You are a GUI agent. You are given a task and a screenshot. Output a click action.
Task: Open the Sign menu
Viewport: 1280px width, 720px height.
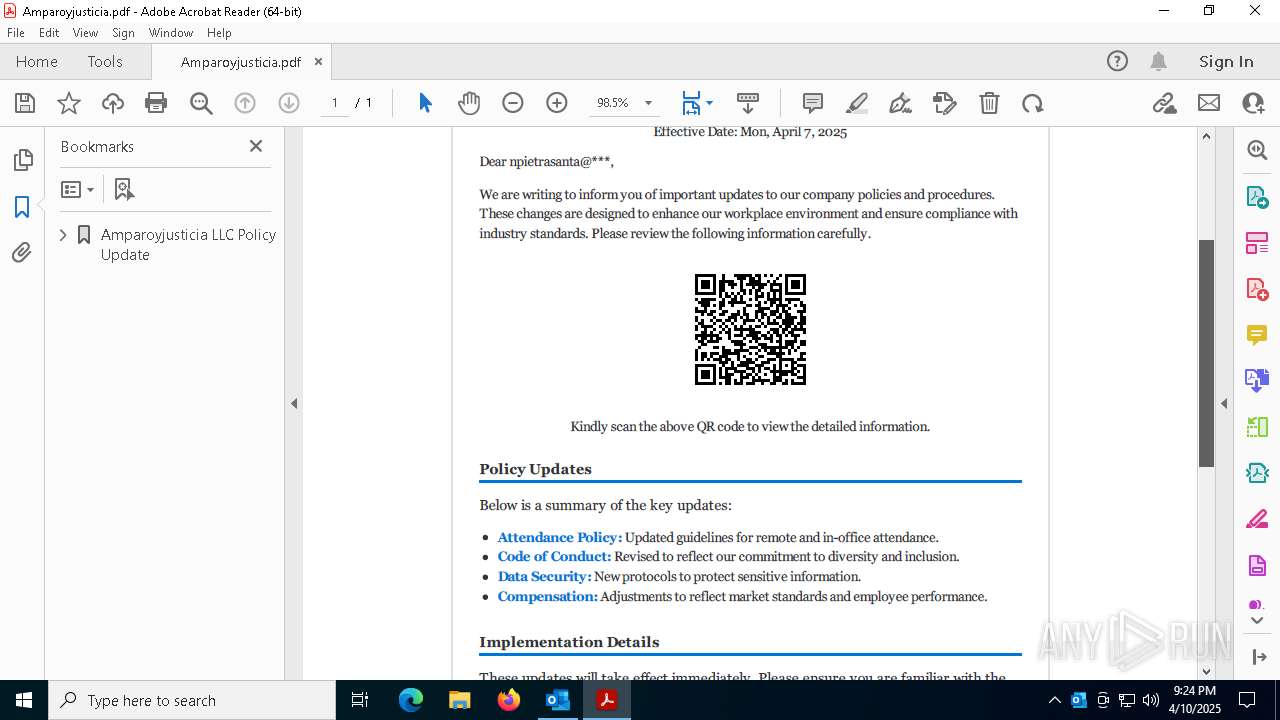coord(123,33)
